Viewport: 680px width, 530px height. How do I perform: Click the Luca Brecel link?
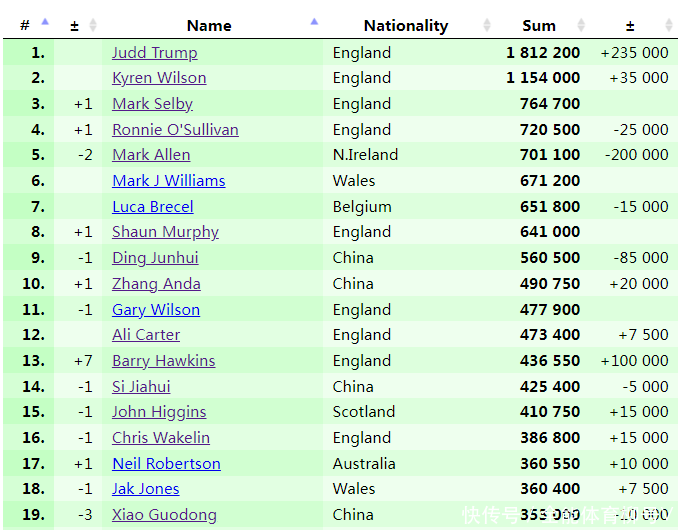(152, 206)
